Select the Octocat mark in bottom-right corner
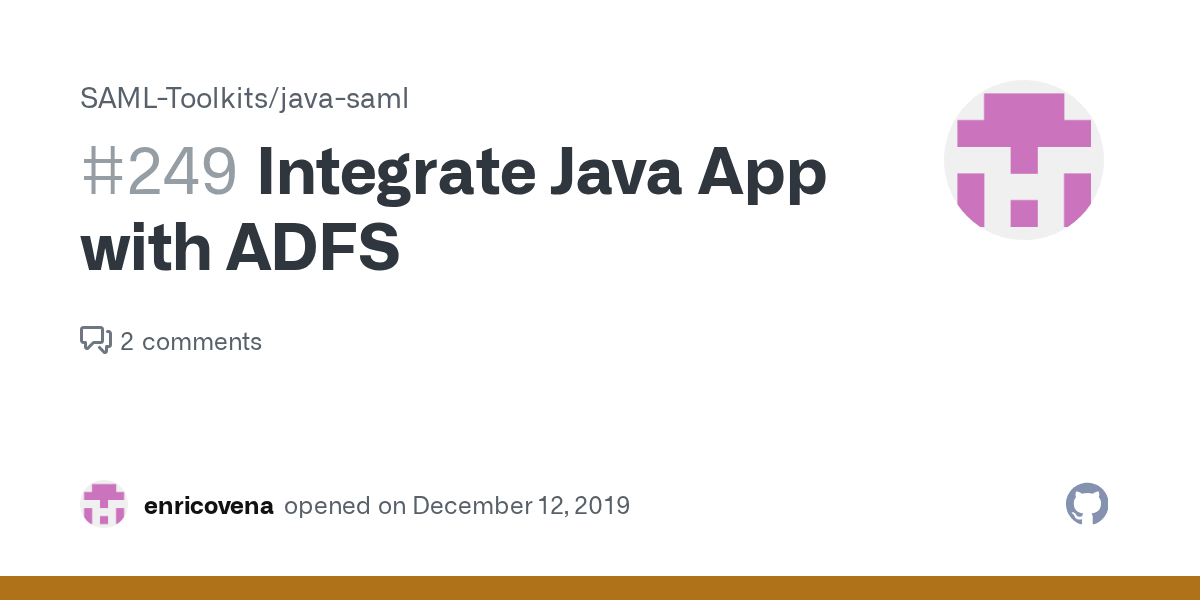The width and height of the screenshot is (1200, 600). (1087, 504)
